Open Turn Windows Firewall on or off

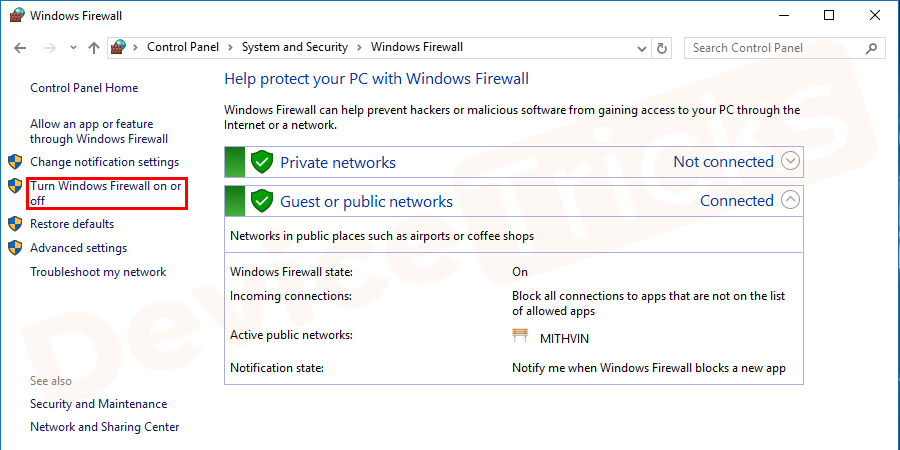click(106, 193)
